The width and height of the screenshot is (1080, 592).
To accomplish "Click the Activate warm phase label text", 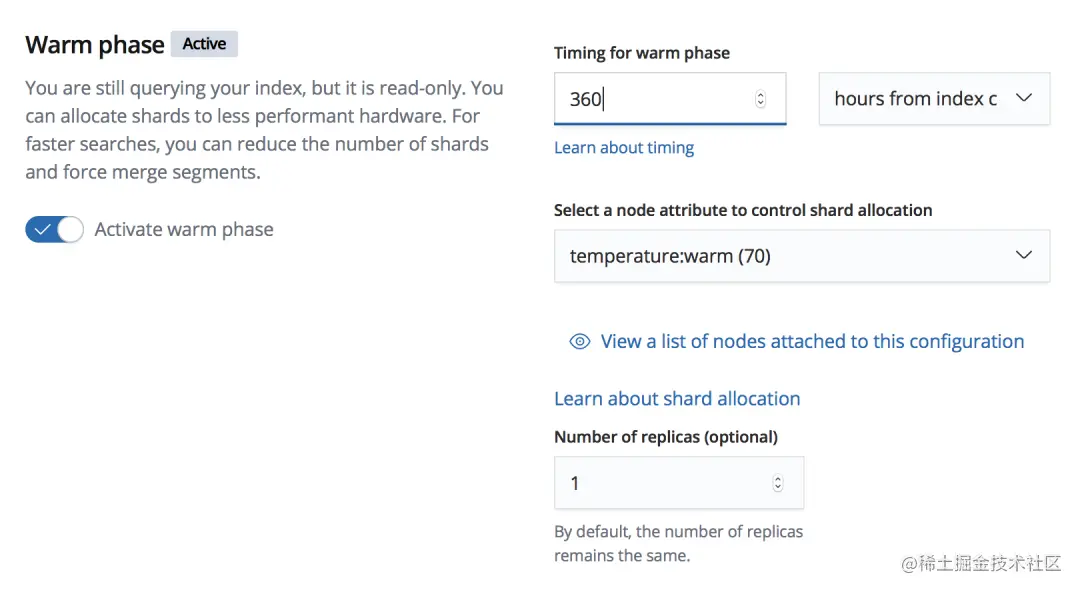I will pos(184,229).
